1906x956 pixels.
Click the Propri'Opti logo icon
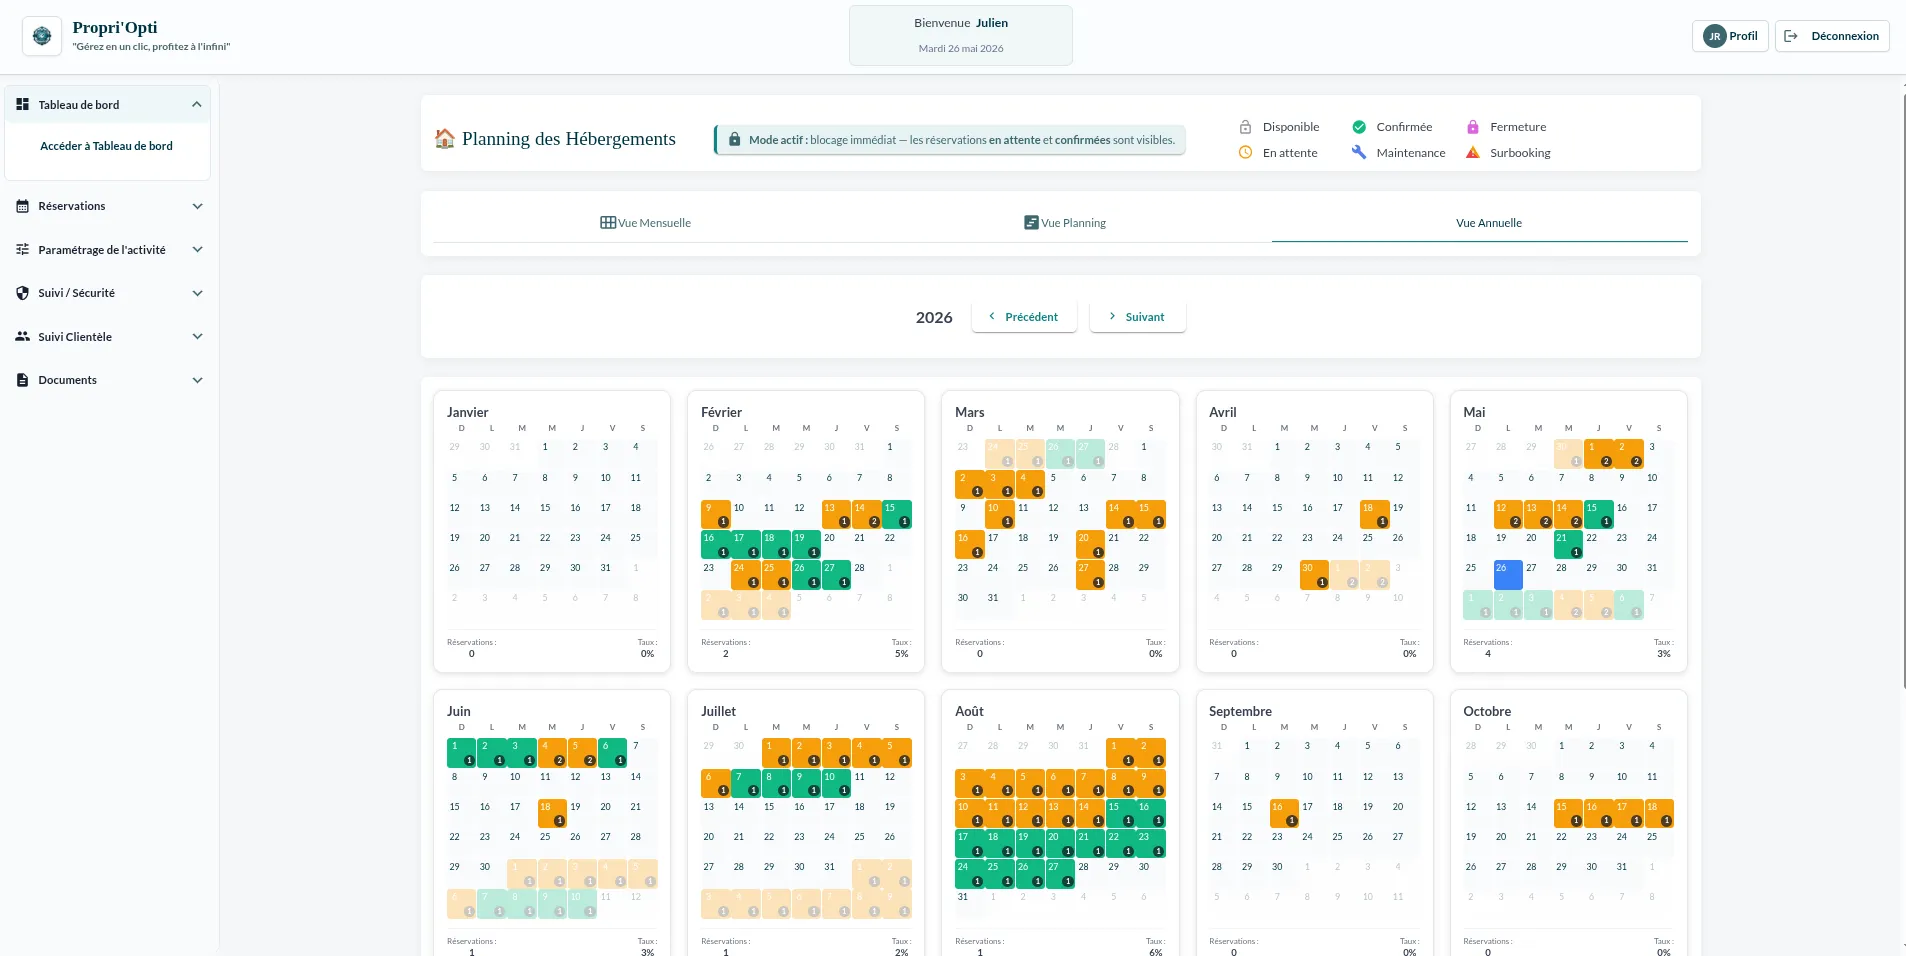[42, 36]
